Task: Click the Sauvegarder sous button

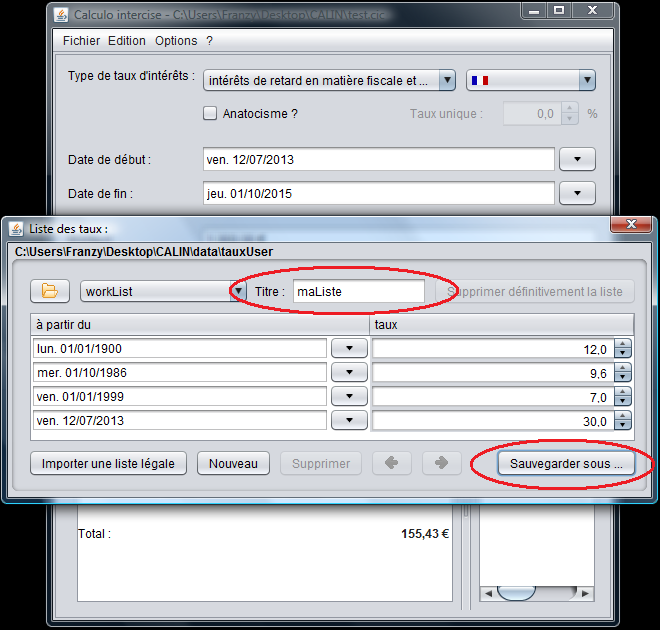Action: (x=566, y=464)
